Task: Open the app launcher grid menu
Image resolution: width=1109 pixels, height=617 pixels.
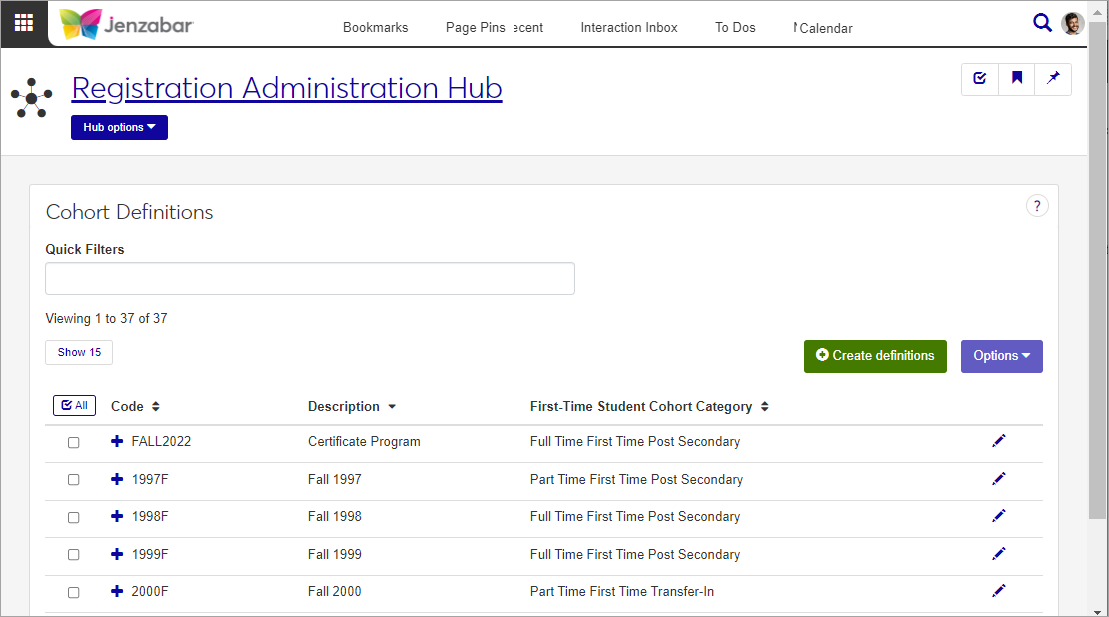Action: [24, 24]
